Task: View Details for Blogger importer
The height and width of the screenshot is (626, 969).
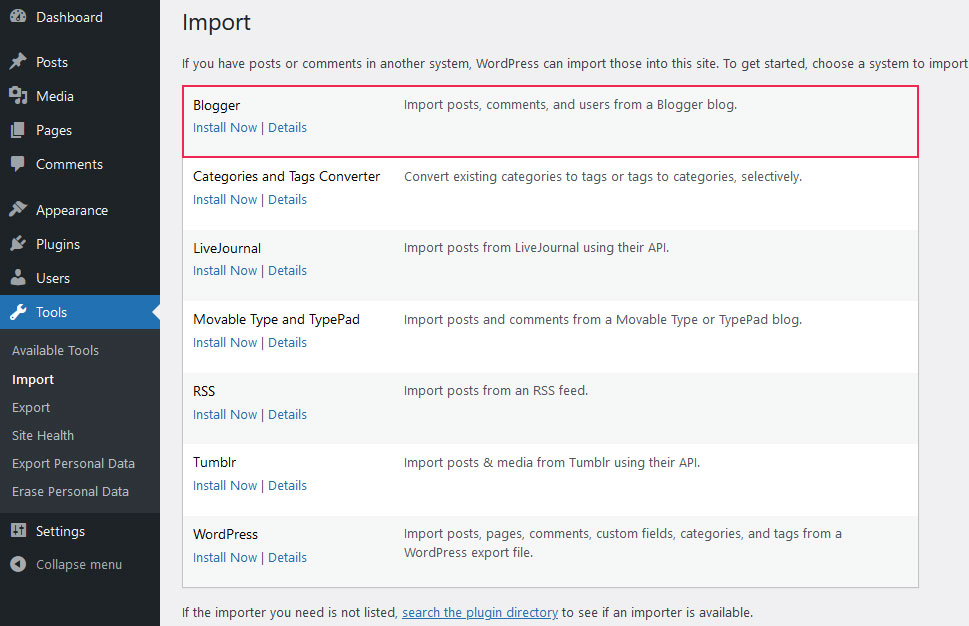Action: point(287,127)
